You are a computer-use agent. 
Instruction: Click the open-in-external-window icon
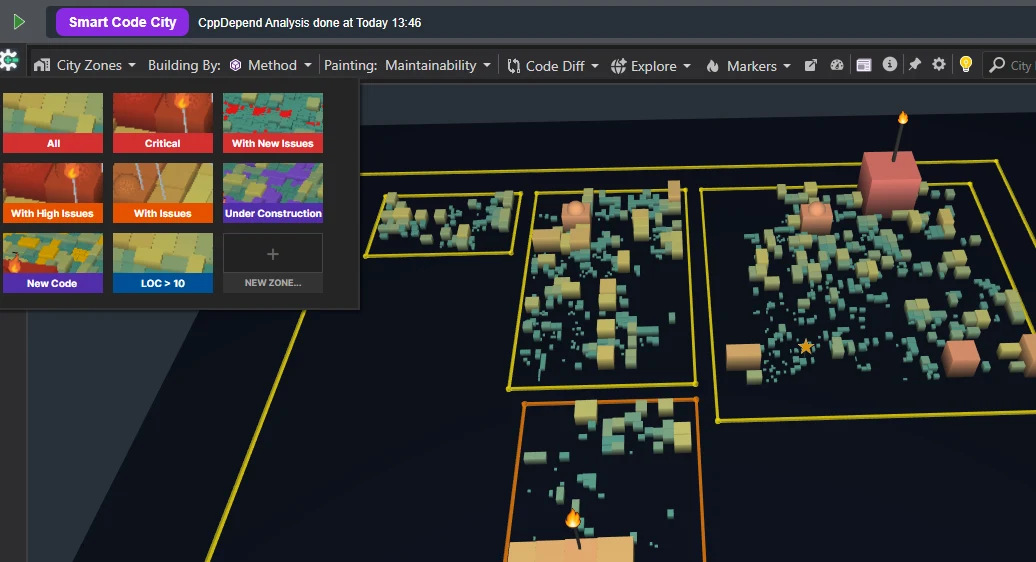(811, 65)
